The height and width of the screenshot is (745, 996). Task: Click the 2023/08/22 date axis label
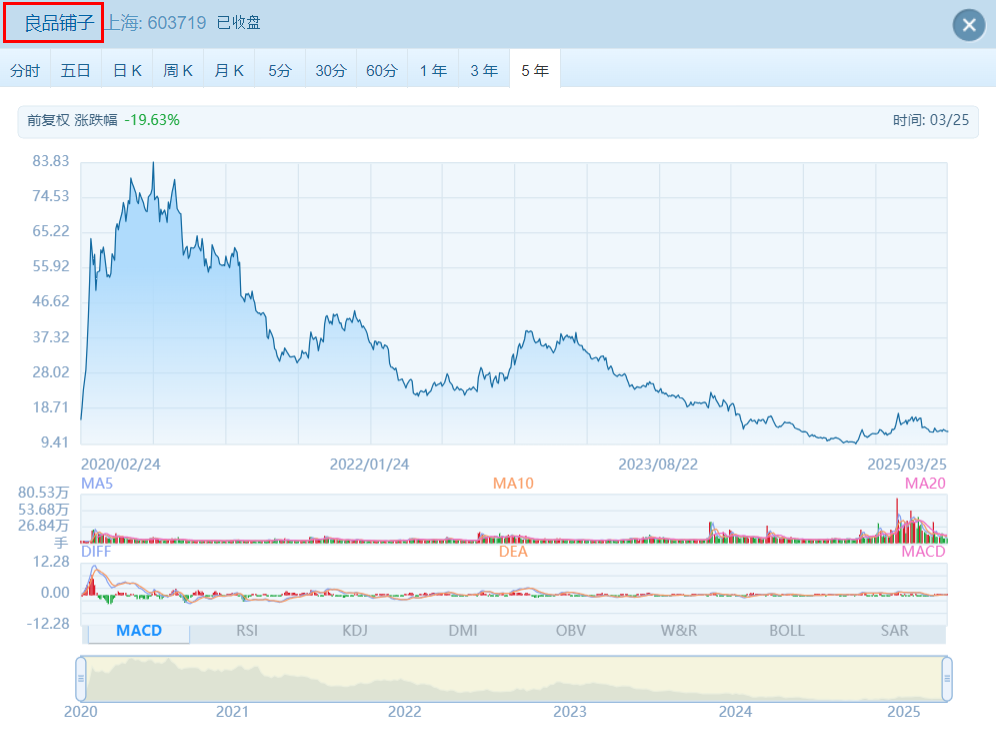point(658,464)
